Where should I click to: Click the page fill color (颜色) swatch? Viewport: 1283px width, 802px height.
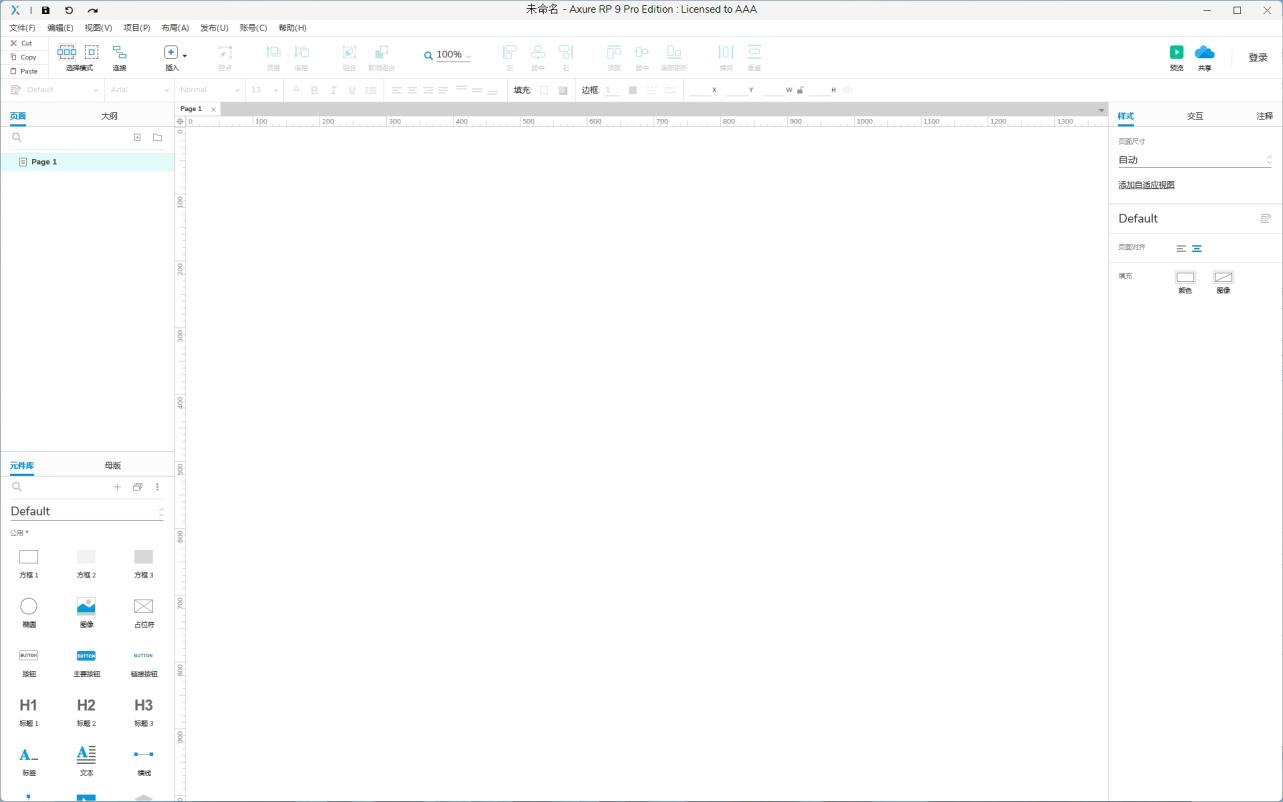tap(1185, 278)
